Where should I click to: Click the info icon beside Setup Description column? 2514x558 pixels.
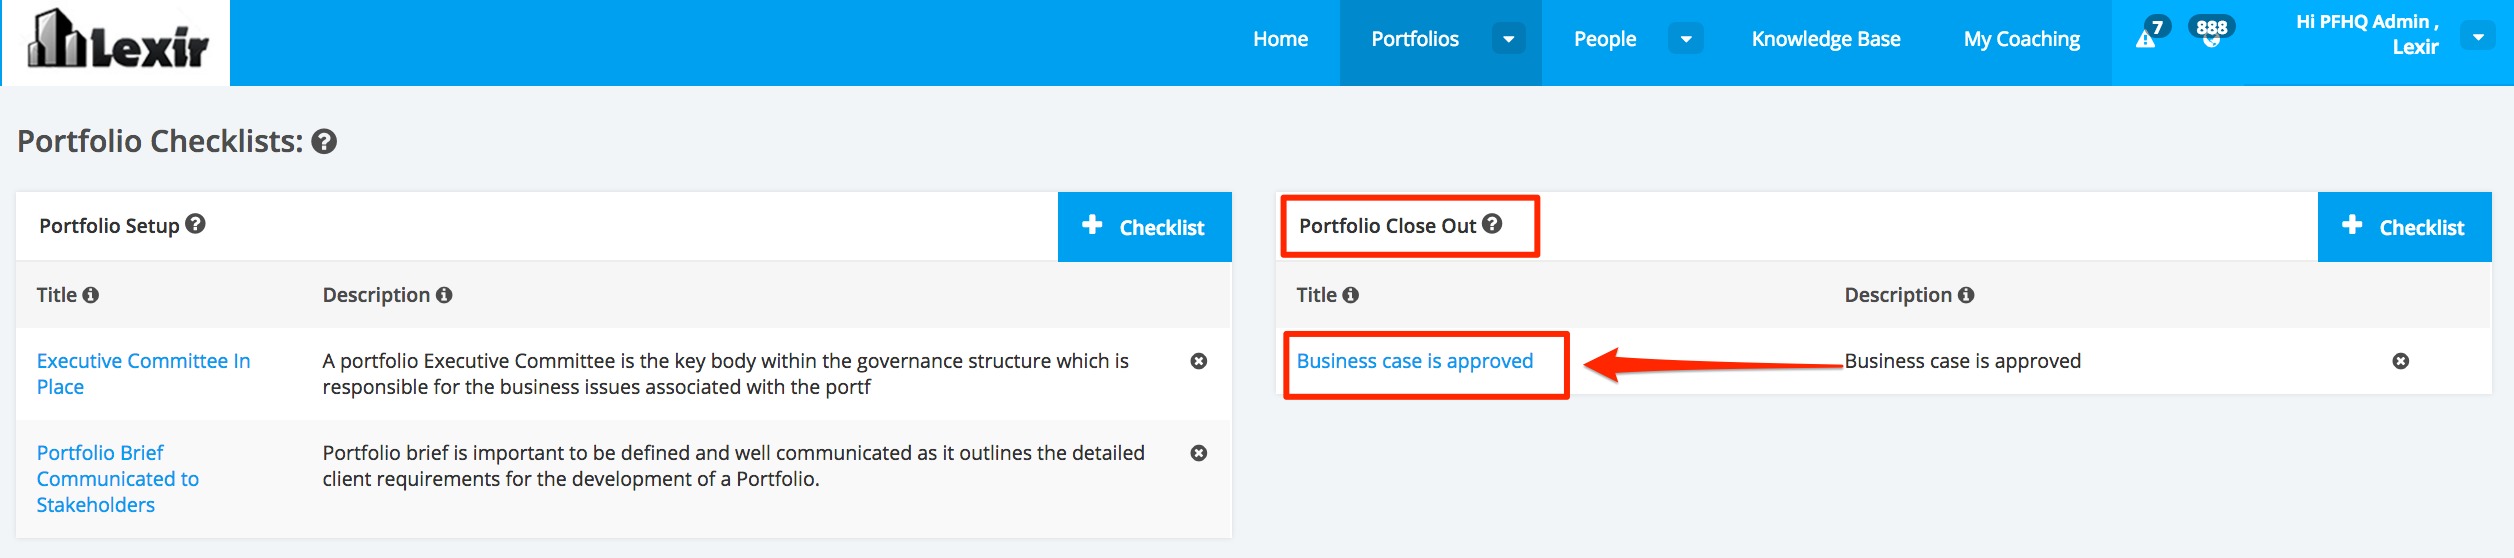(444, 295)
